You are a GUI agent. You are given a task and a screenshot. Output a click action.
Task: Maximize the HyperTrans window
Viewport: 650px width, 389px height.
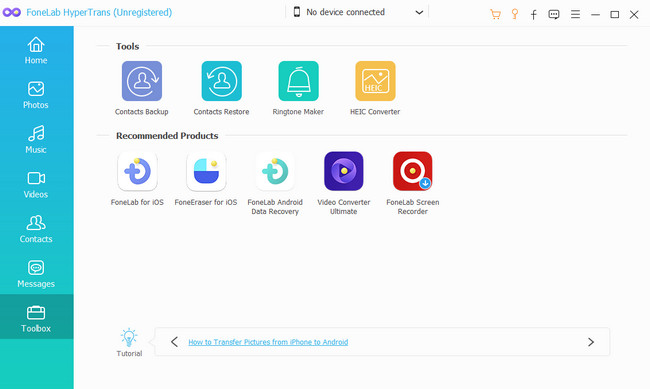(615, 15)
